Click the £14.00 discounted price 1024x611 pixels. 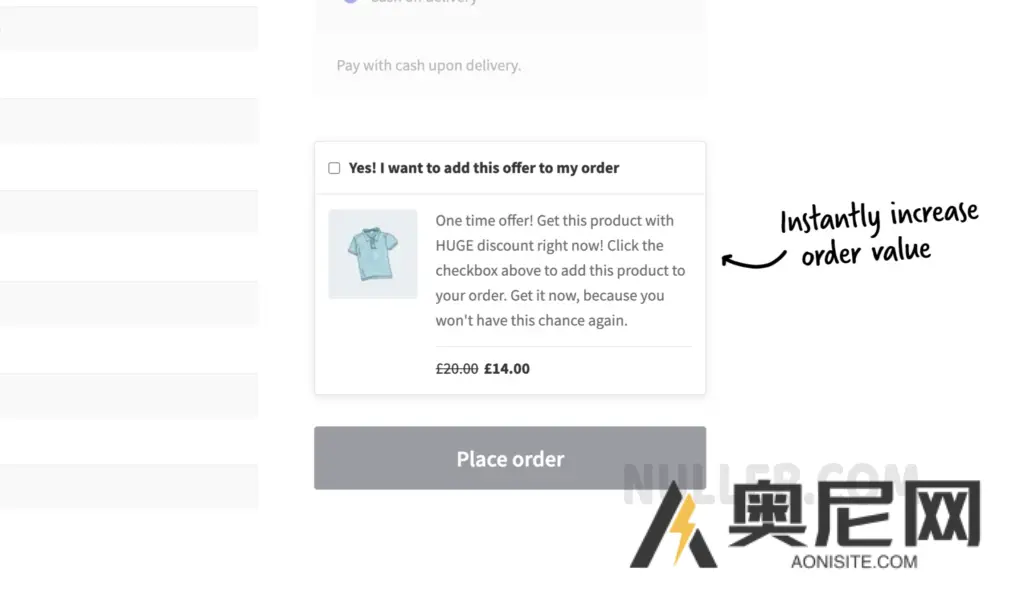pos(506,368)
